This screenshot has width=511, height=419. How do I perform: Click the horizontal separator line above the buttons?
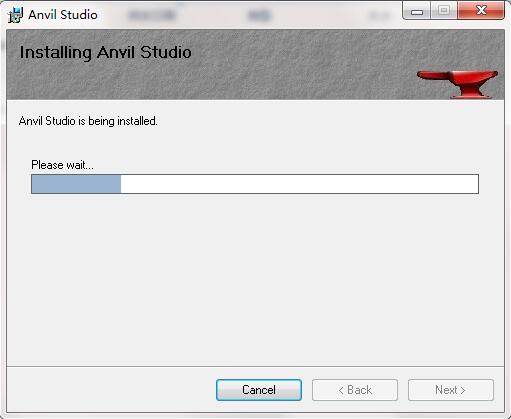coord(255,366)
